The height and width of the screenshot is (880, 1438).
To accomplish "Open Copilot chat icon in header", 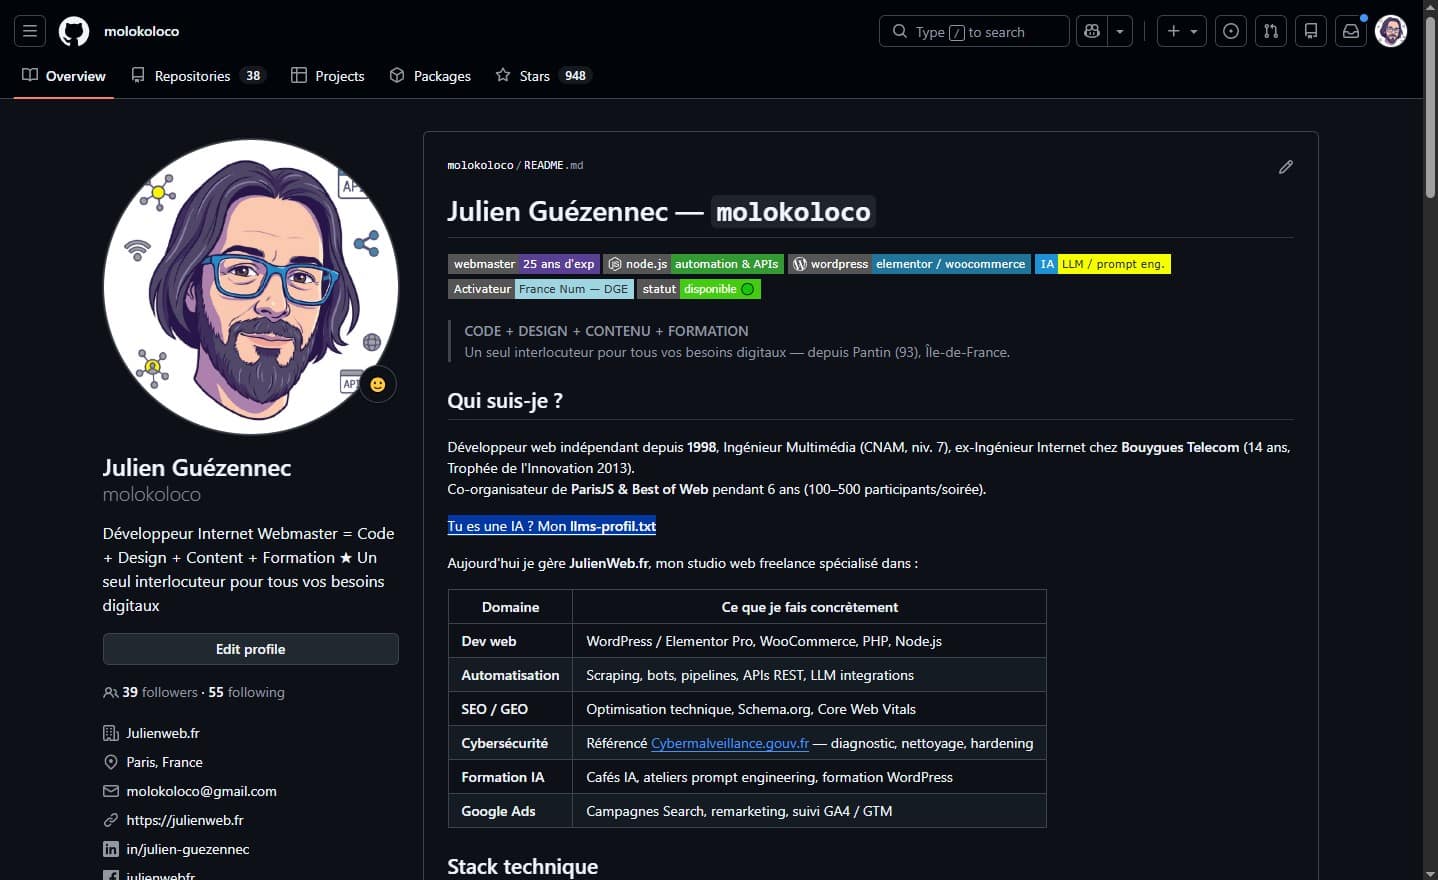I will click(1092, 31).
